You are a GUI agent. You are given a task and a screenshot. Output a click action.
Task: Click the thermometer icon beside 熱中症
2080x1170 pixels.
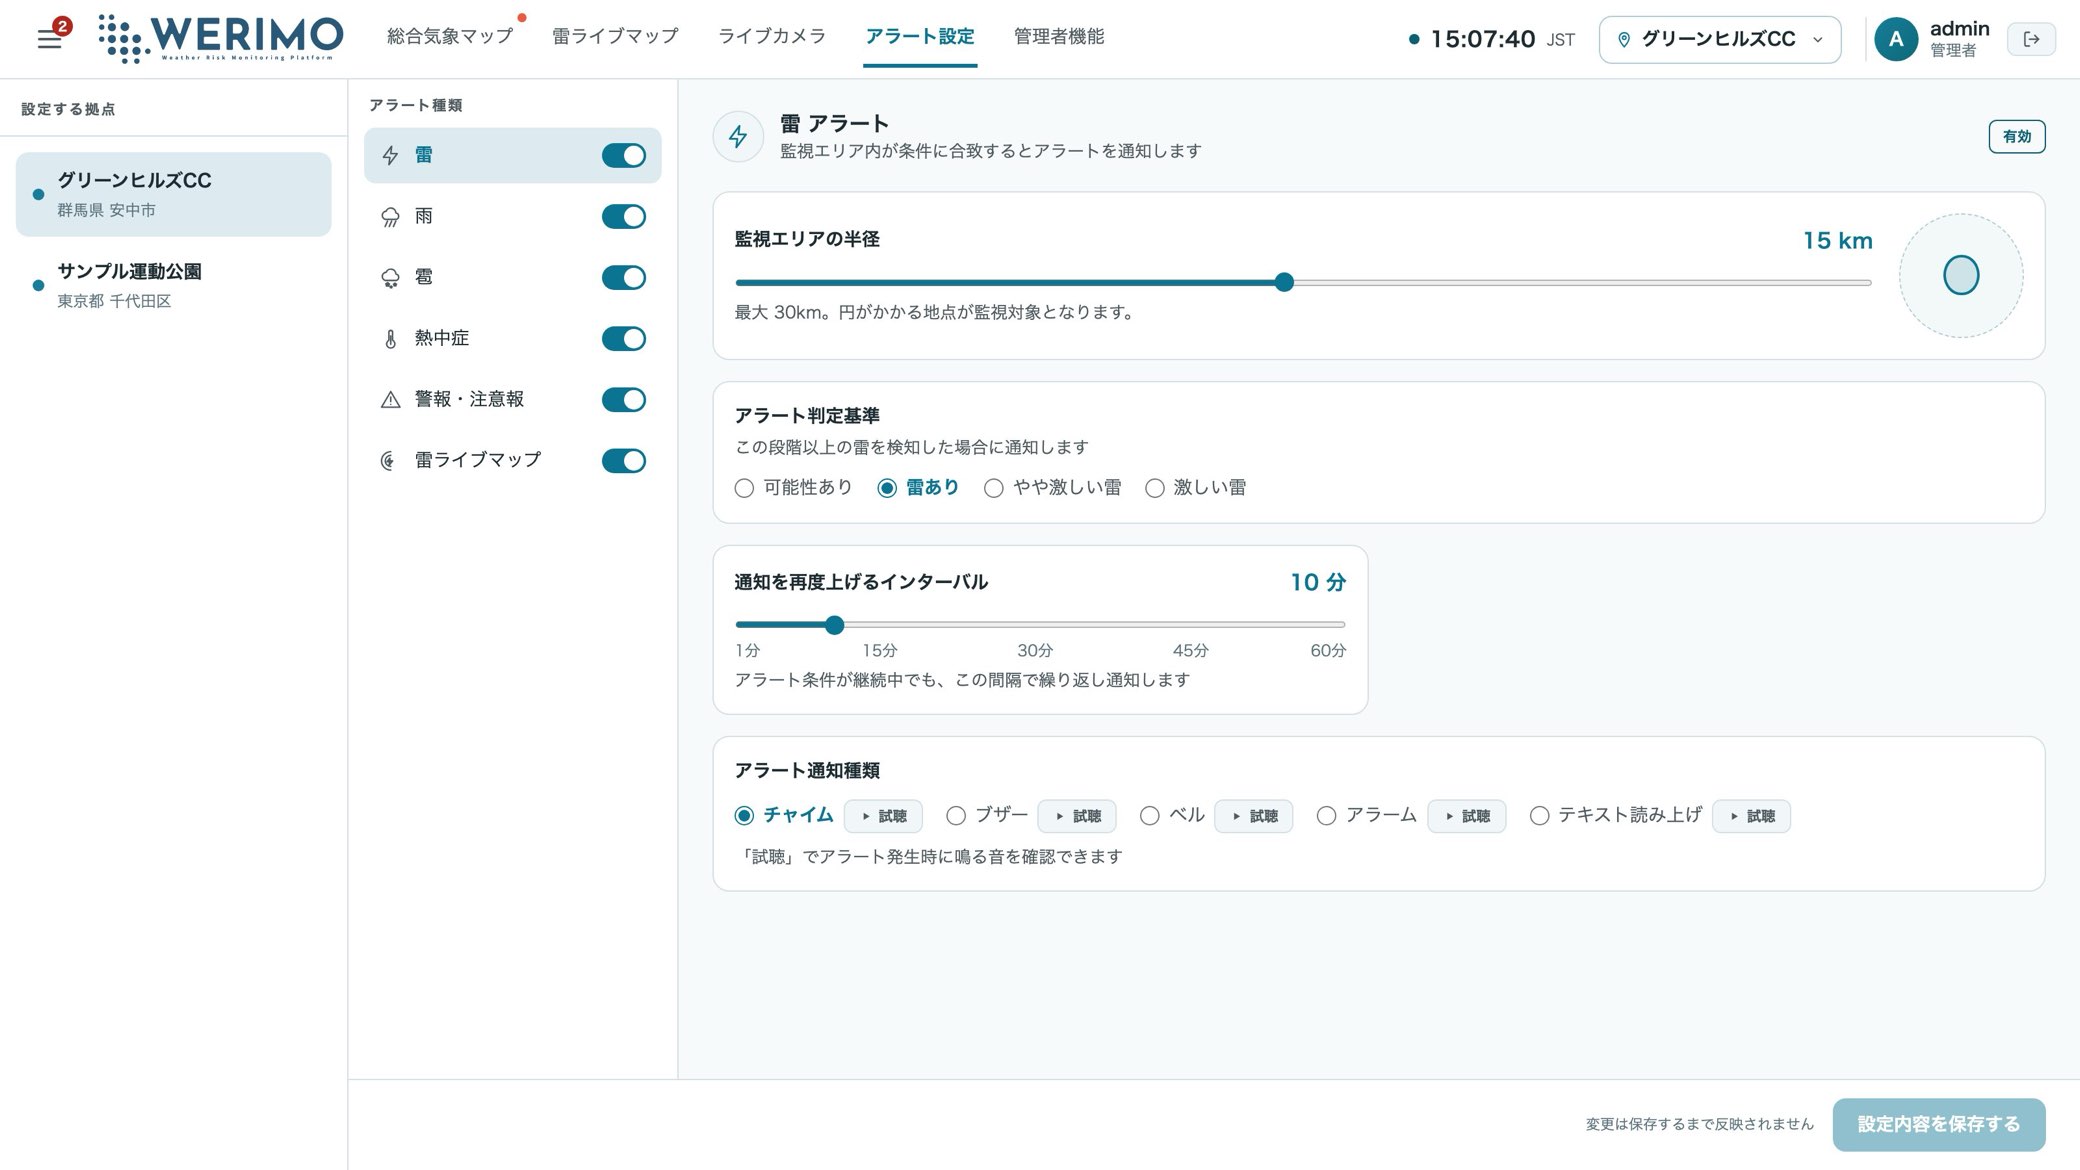click(x=390, y=339)
